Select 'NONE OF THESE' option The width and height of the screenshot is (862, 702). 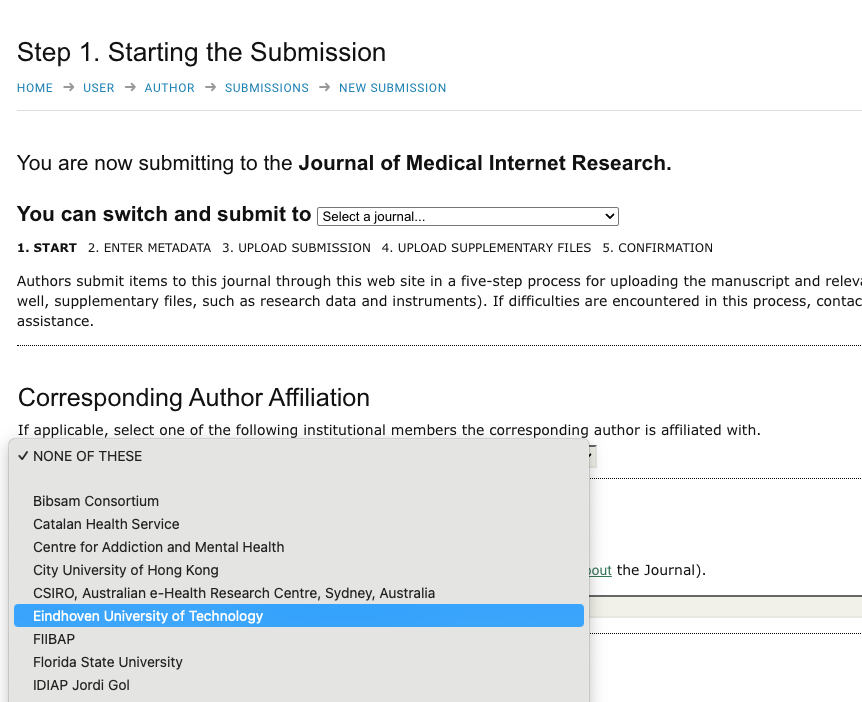point(88,456)
